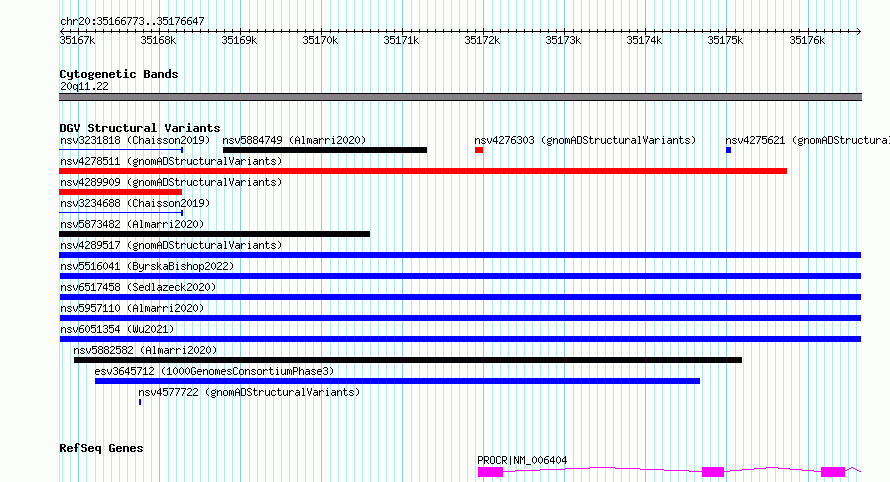Click the long red nsv4278511 bar
890x482 pixels.
pyautogui.click(x=423, y=171)
